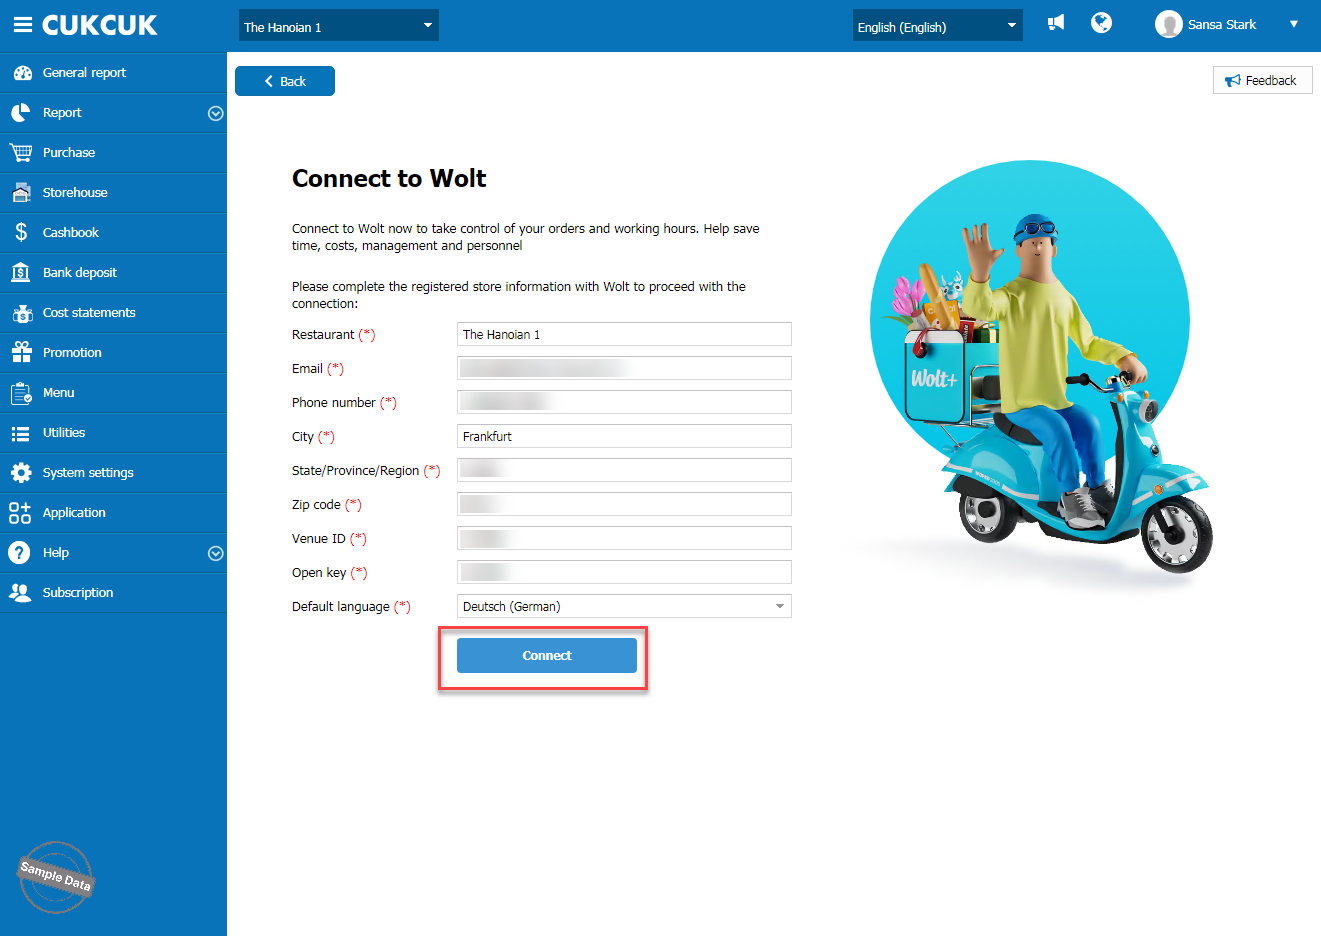1321x936 pixels.
Task: Open The Hanoian 1 branch dropdown
Action: [339, 26]
